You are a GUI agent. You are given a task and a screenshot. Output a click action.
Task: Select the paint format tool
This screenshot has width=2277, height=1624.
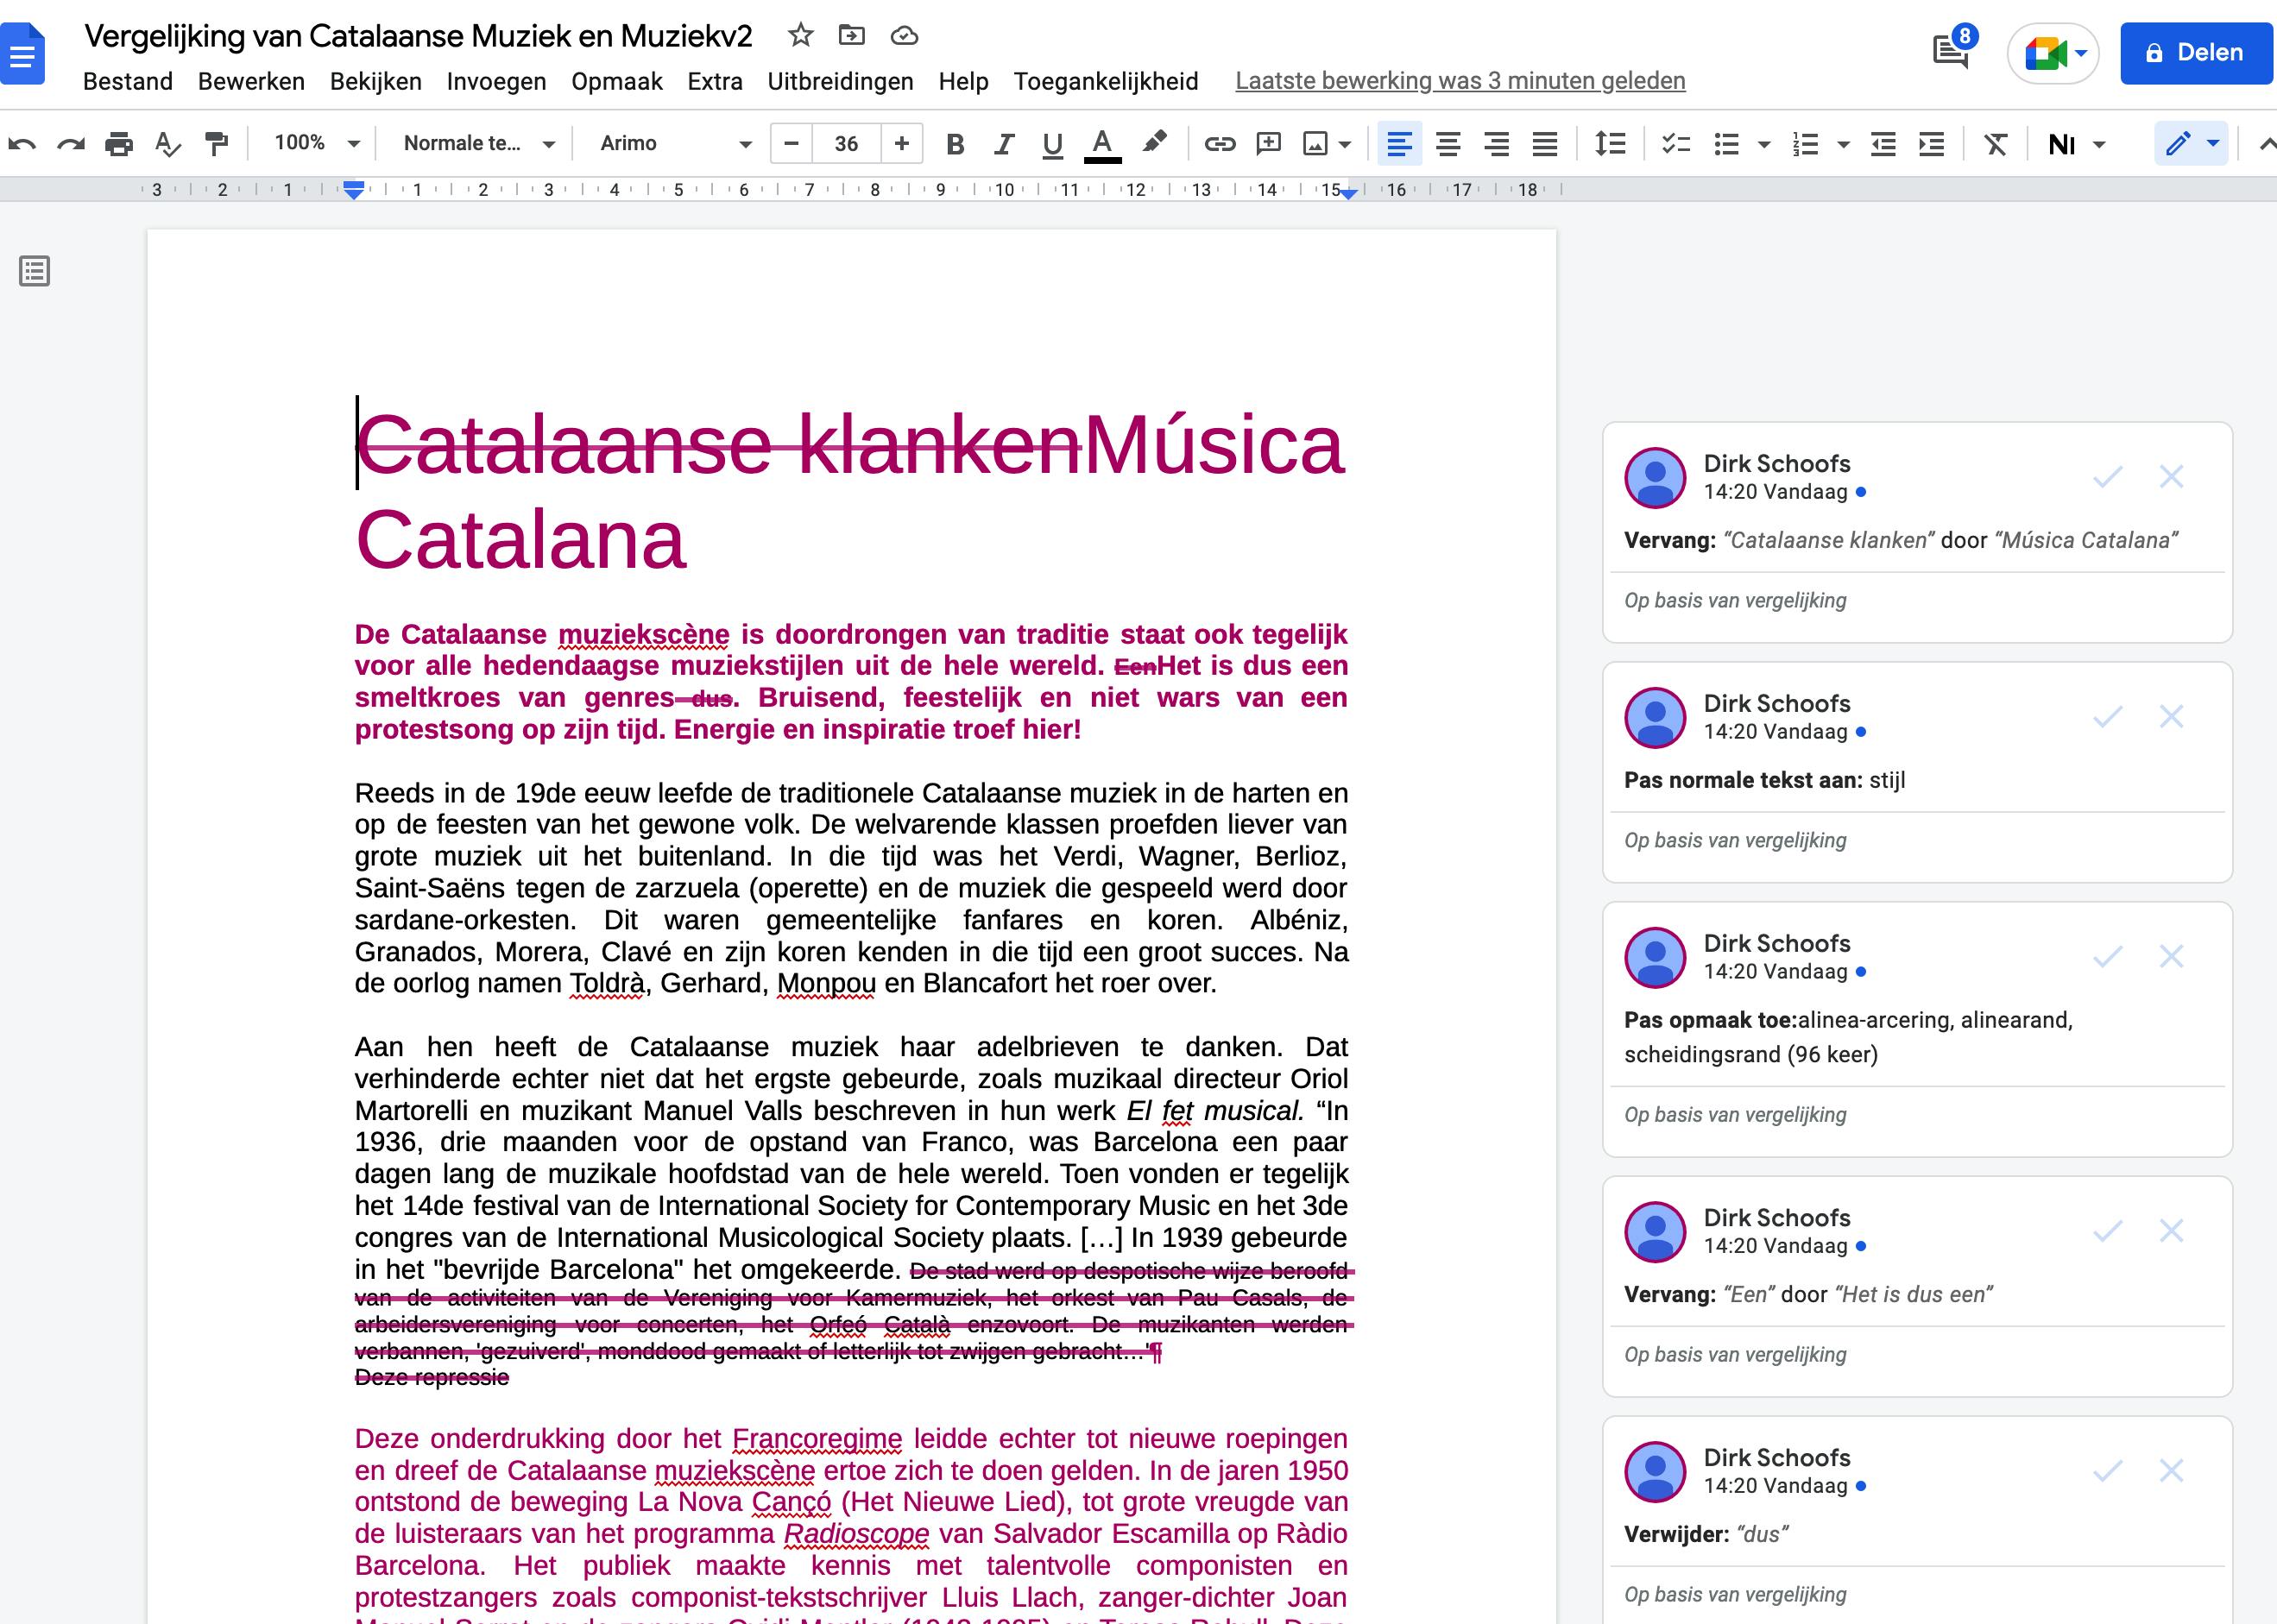[x=216, y=144]
